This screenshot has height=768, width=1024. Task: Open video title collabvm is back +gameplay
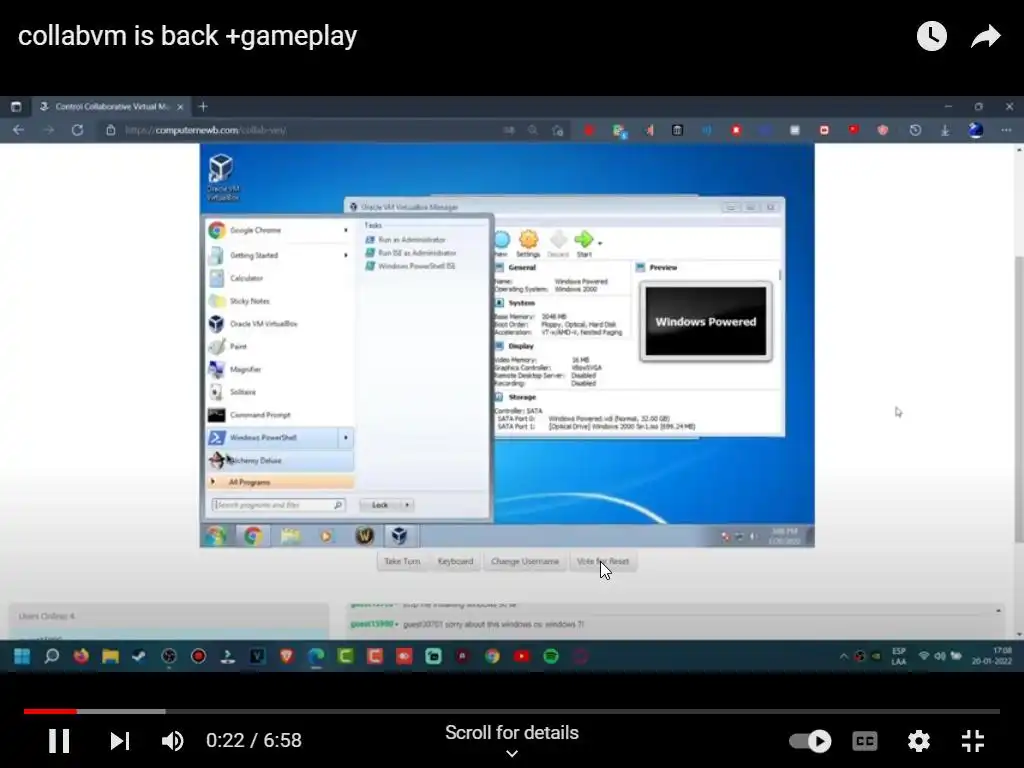[x=187, y=36]
